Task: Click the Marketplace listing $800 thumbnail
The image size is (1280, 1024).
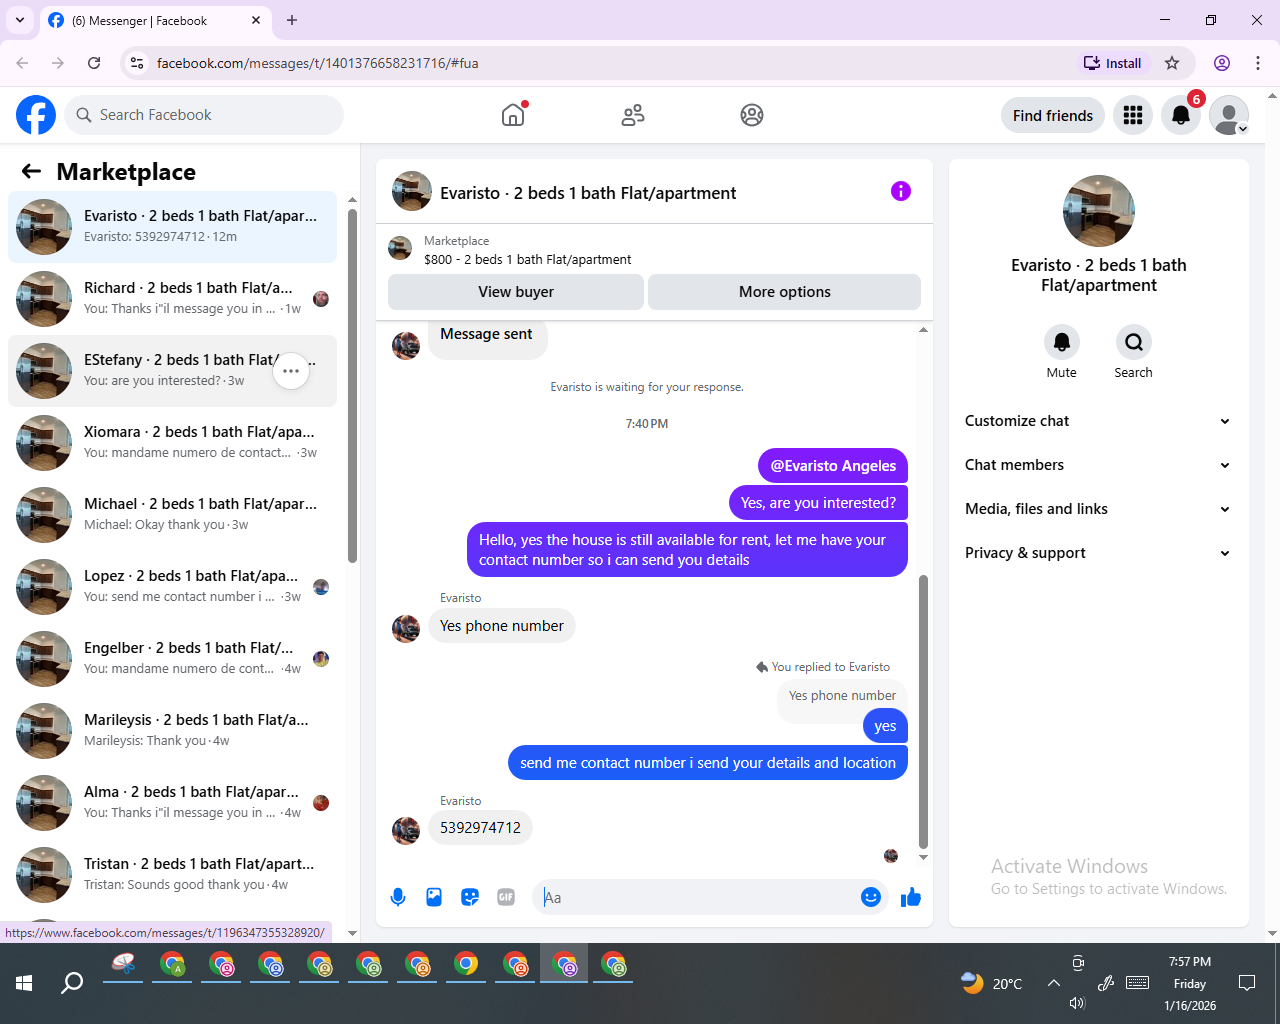Action: click(400, 248)
